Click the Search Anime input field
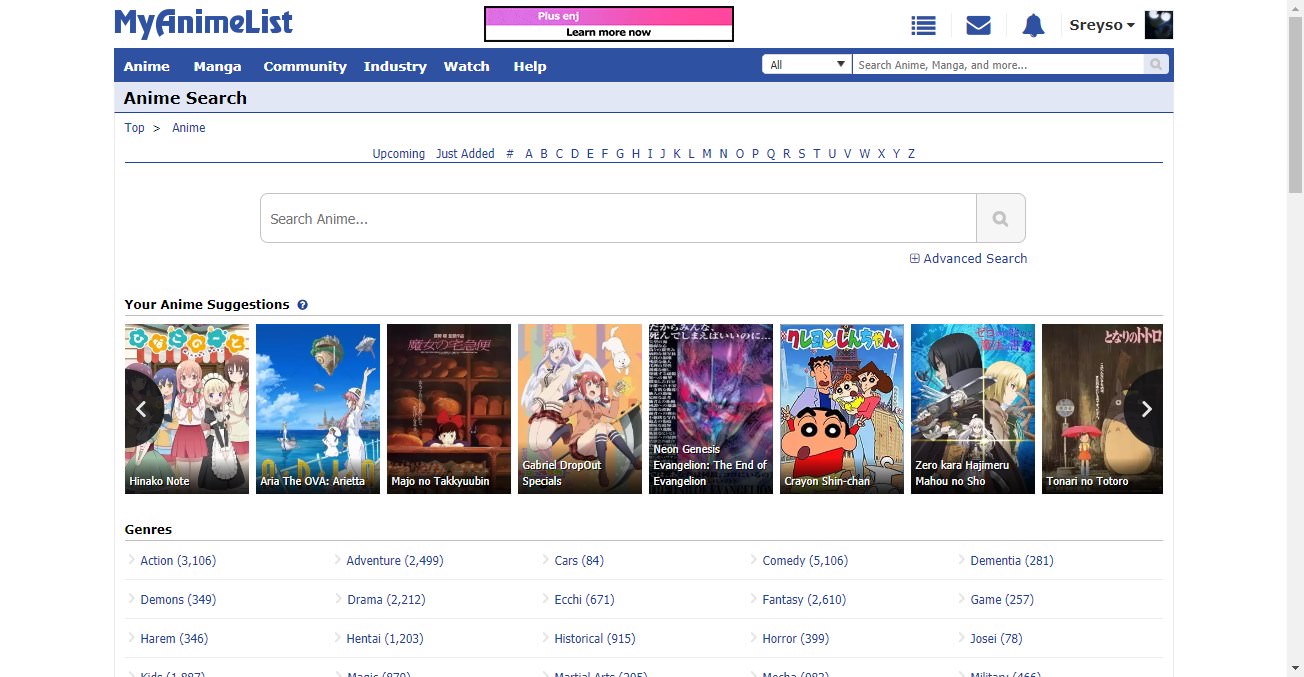1304x677 pixels. coord(618,218)
